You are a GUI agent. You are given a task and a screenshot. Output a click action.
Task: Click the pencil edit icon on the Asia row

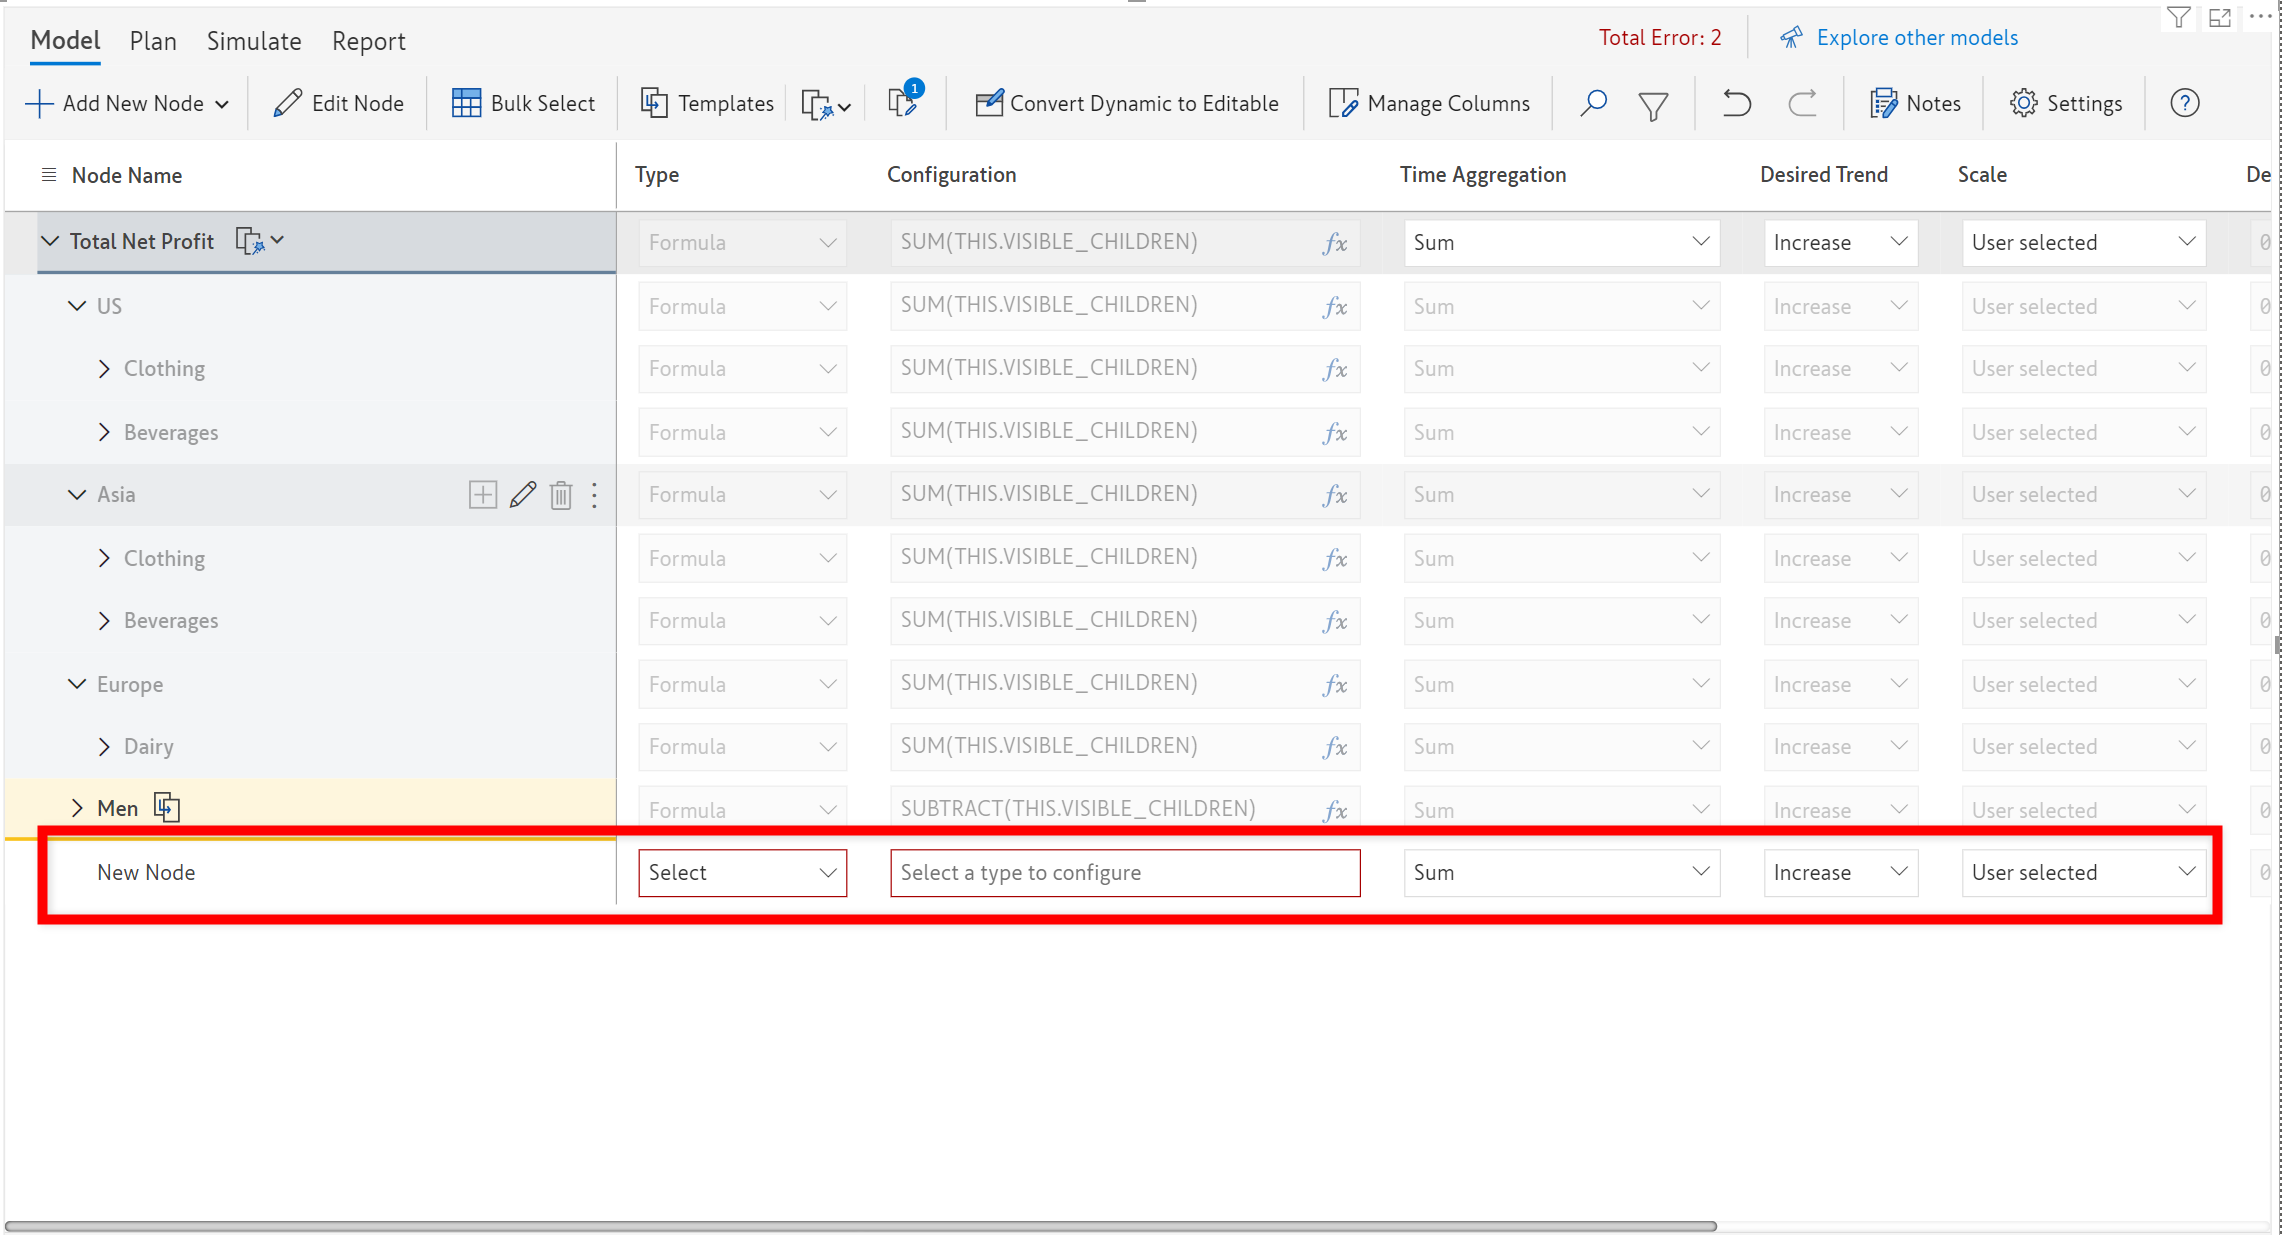(522, 495)
